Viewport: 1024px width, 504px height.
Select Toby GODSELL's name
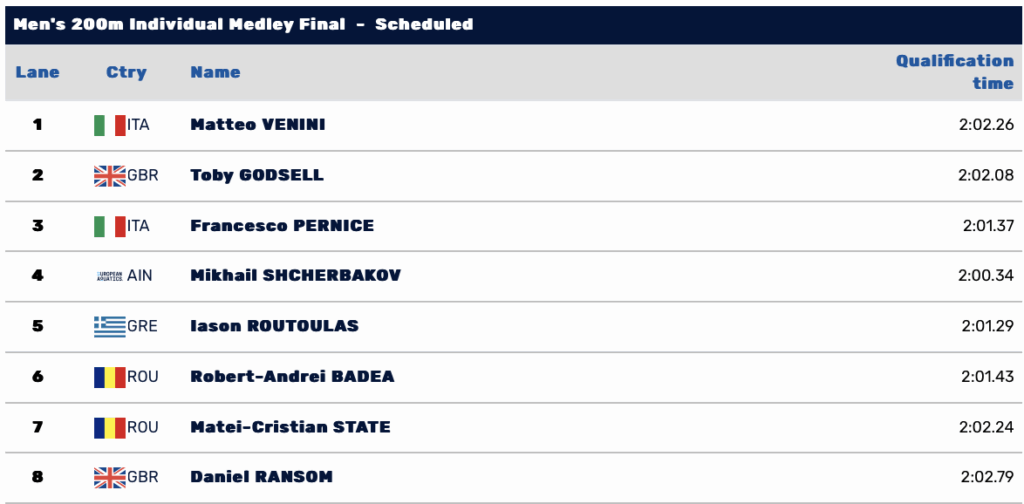(x=256, y=175)
